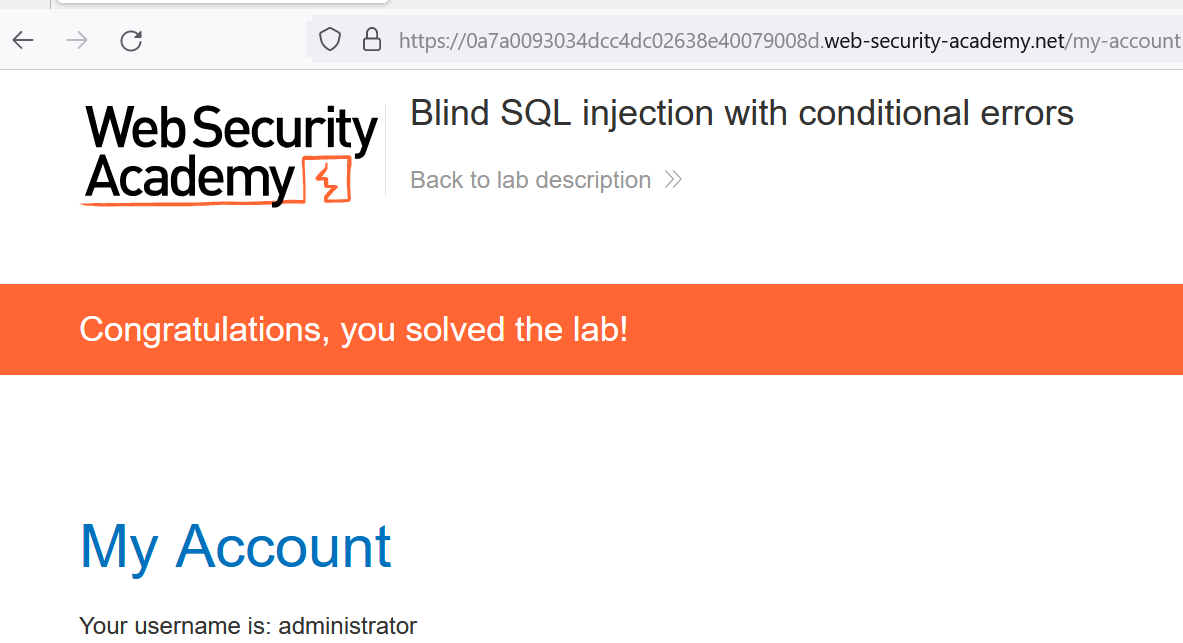The width and height of the screenshot is (1183, 643).
Task: Click web-security-academy.net in the address bar
Action: click(x=945, y=41)
